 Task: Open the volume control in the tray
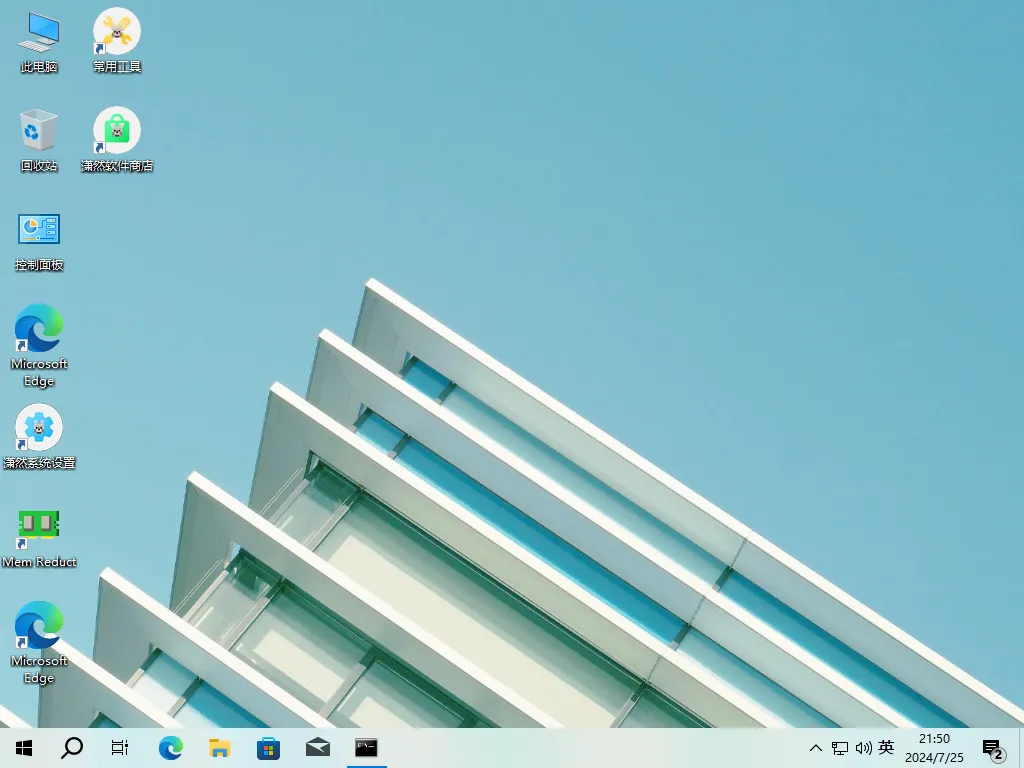pos(863,747)
